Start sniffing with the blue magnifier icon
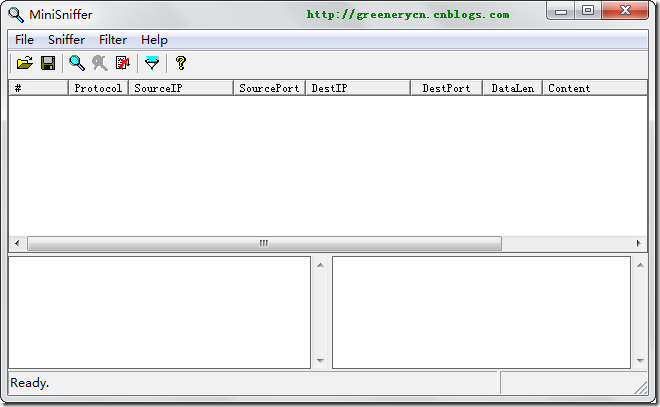The height and width of the screenshot is (407, 660). [77, 63]
